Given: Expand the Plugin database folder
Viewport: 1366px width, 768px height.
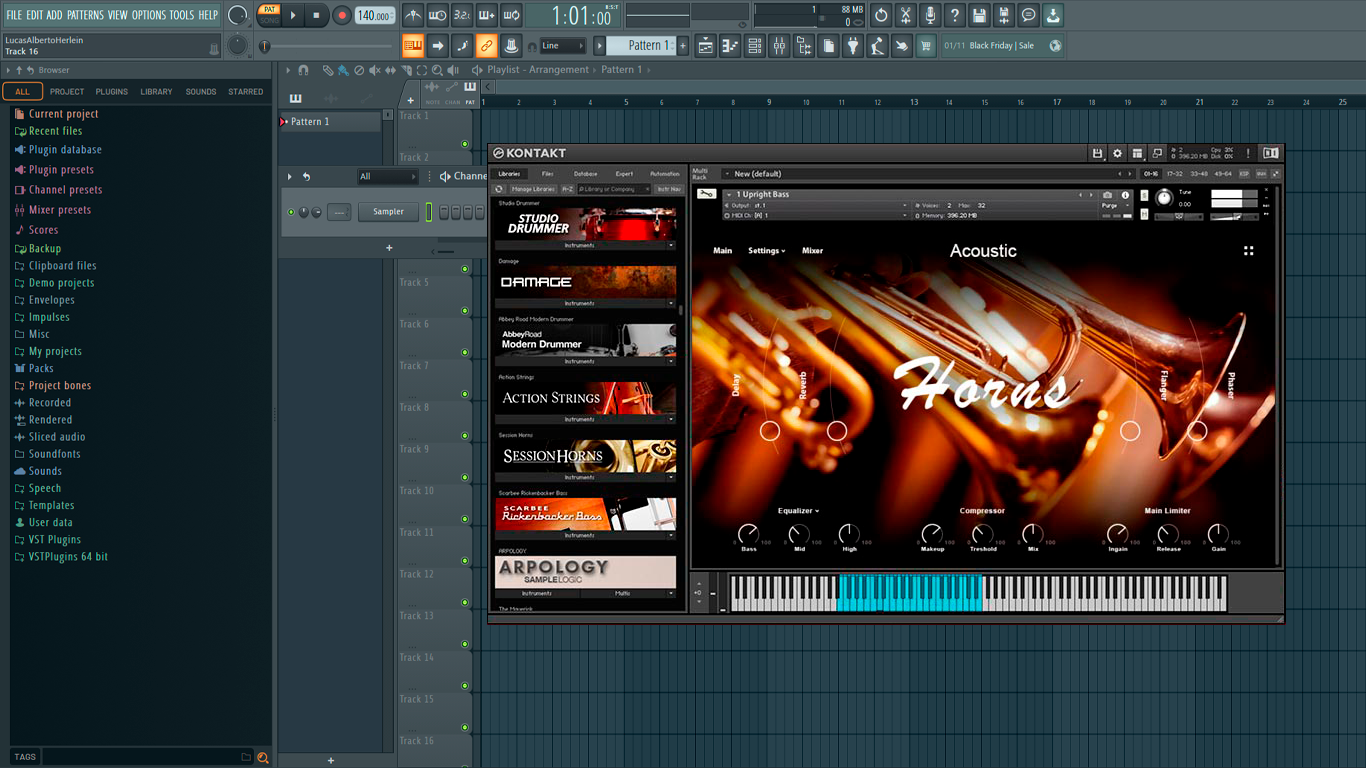Looking at the screenshot, I should [x=65, y=150].
